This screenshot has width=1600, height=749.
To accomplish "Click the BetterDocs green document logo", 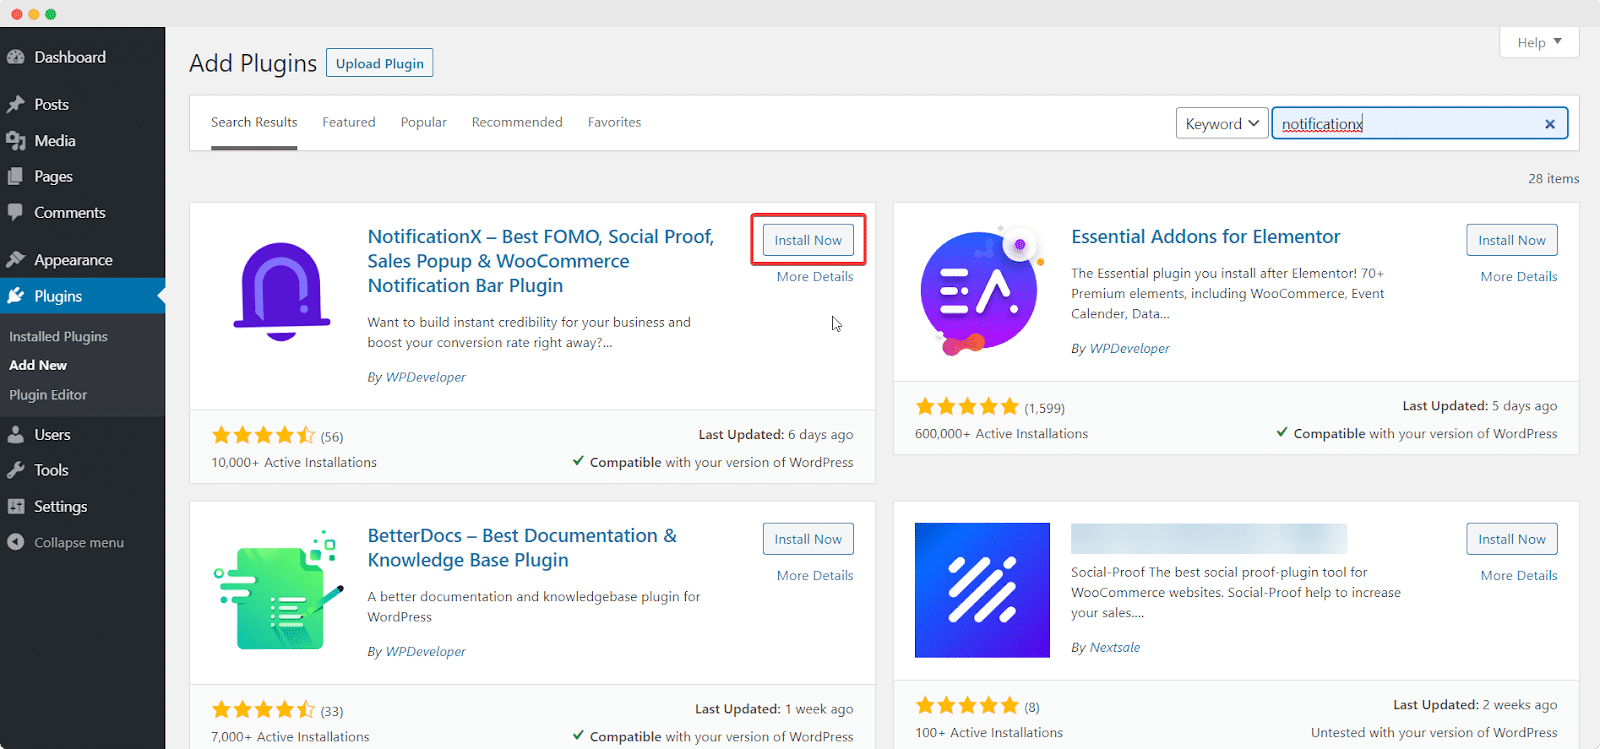I will click(279, 590).
